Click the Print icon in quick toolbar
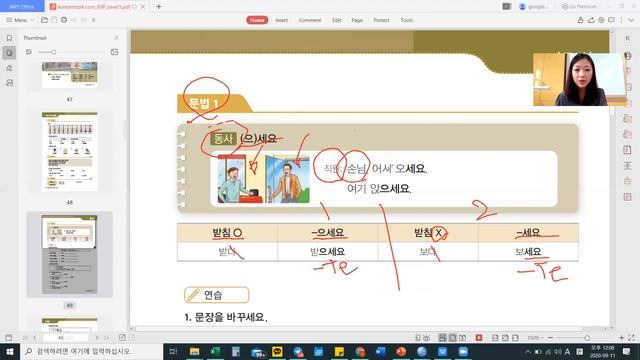Image resolution: width=640 pixels, height=360 pixels. click(64, 20)
